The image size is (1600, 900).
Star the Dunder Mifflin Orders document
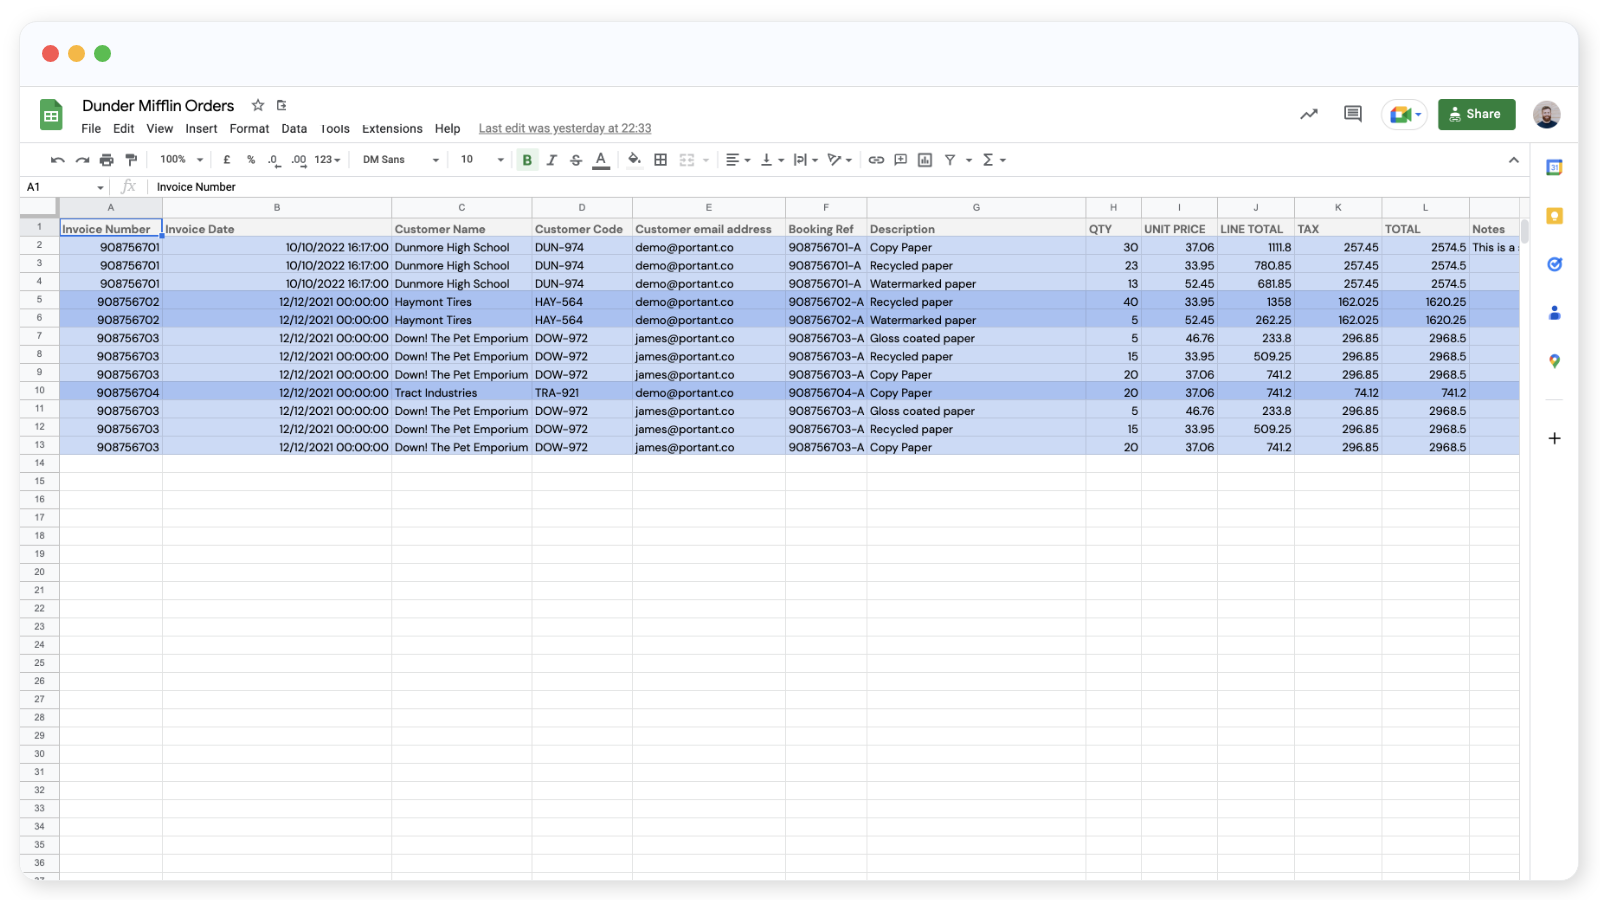258,105
